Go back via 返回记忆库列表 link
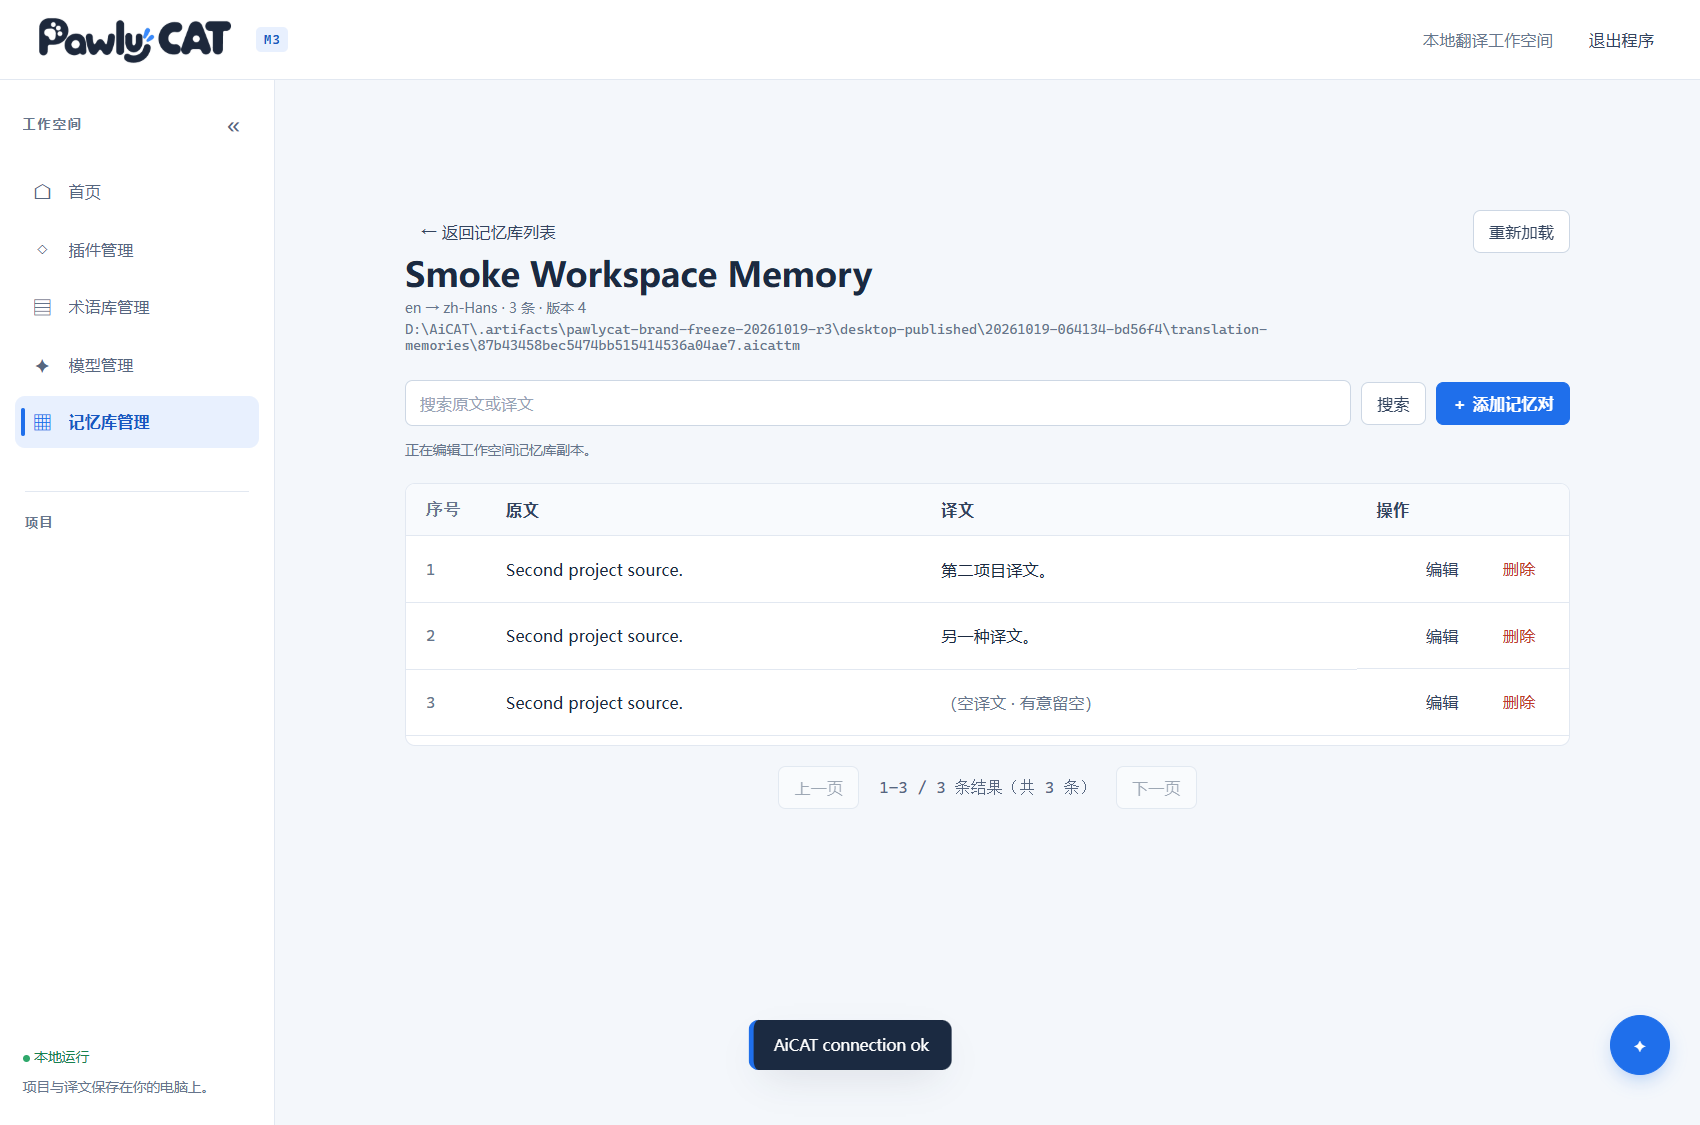Screen dimensions: 1700x1125 [488, 232]
